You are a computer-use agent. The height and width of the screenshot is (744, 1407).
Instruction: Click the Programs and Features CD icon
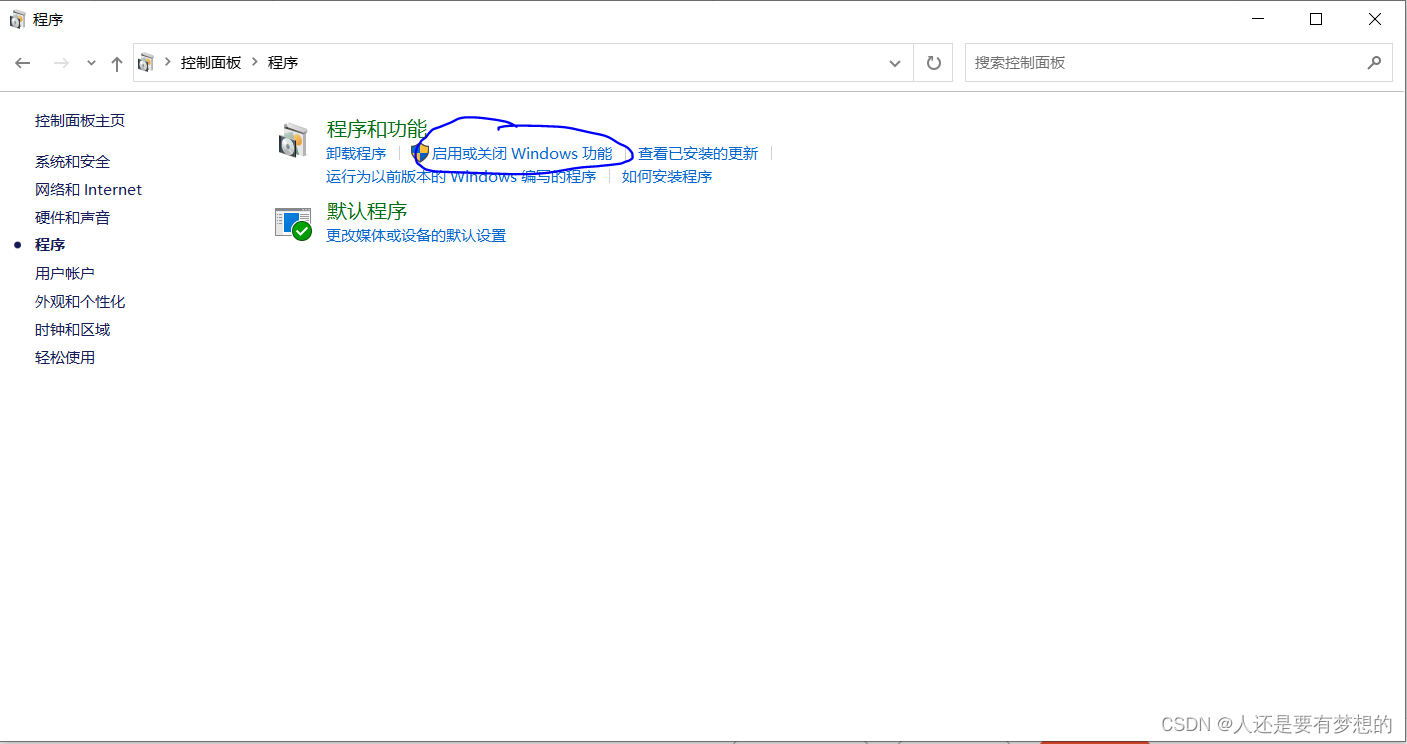tap(293, 141)
